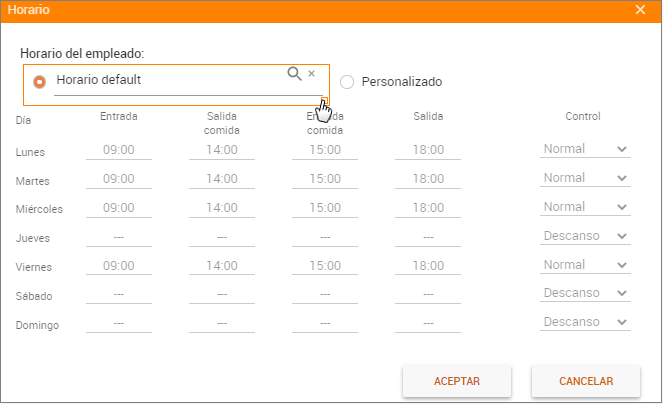This screenshot has width=664, height=405.
Task: Expand the Control dropdown for Domingo
Action: (x=585, y=323)
